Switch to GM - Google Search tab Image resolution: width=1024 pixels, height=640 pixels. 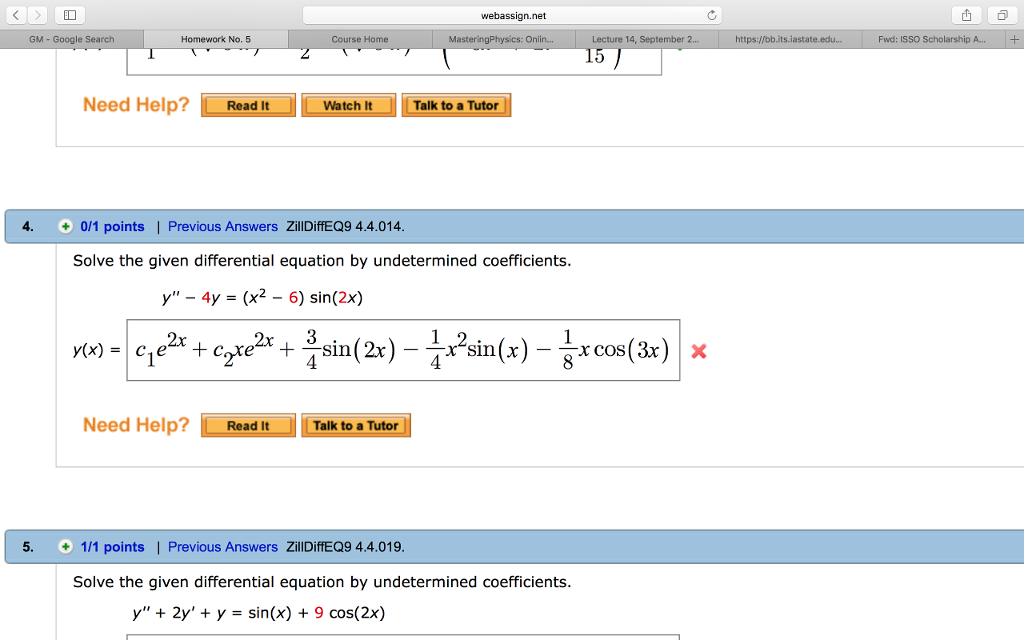point(72,39)
